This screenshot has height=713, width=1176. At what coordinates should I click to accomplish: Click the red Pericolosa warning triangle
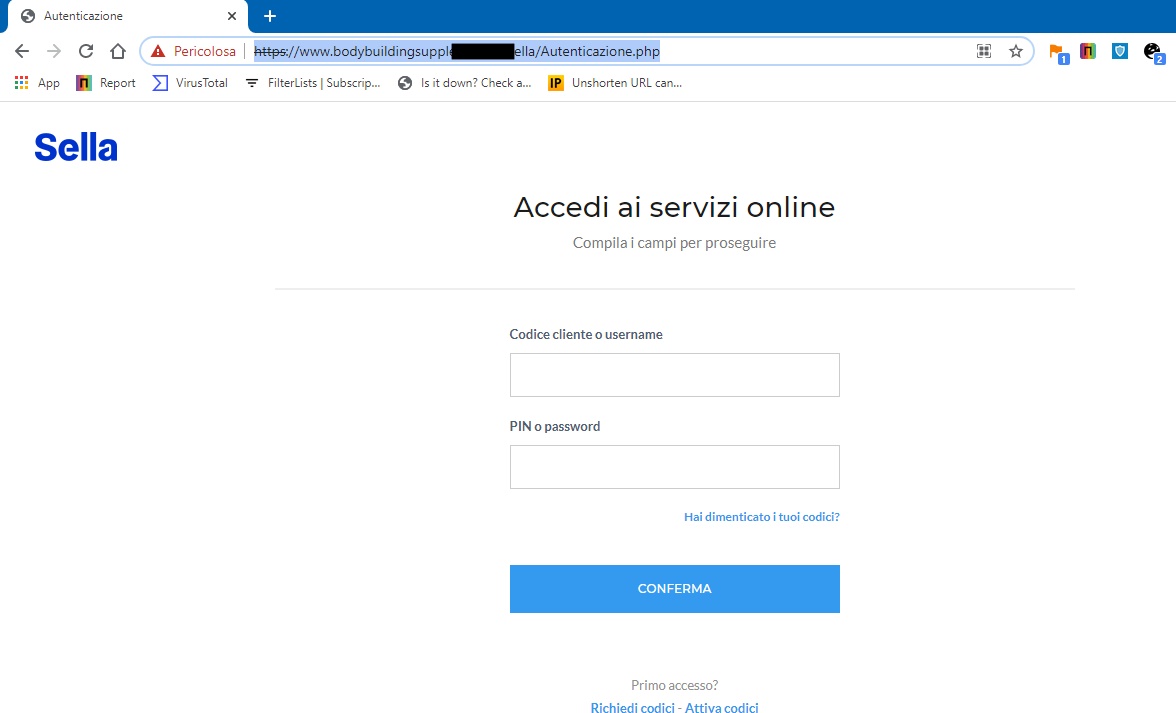tap(158, 51)
